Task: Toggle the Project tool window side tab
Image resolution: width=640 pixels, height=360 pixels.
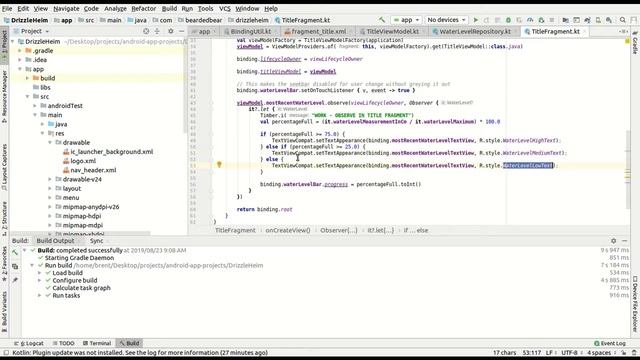Action: point(4,44)
